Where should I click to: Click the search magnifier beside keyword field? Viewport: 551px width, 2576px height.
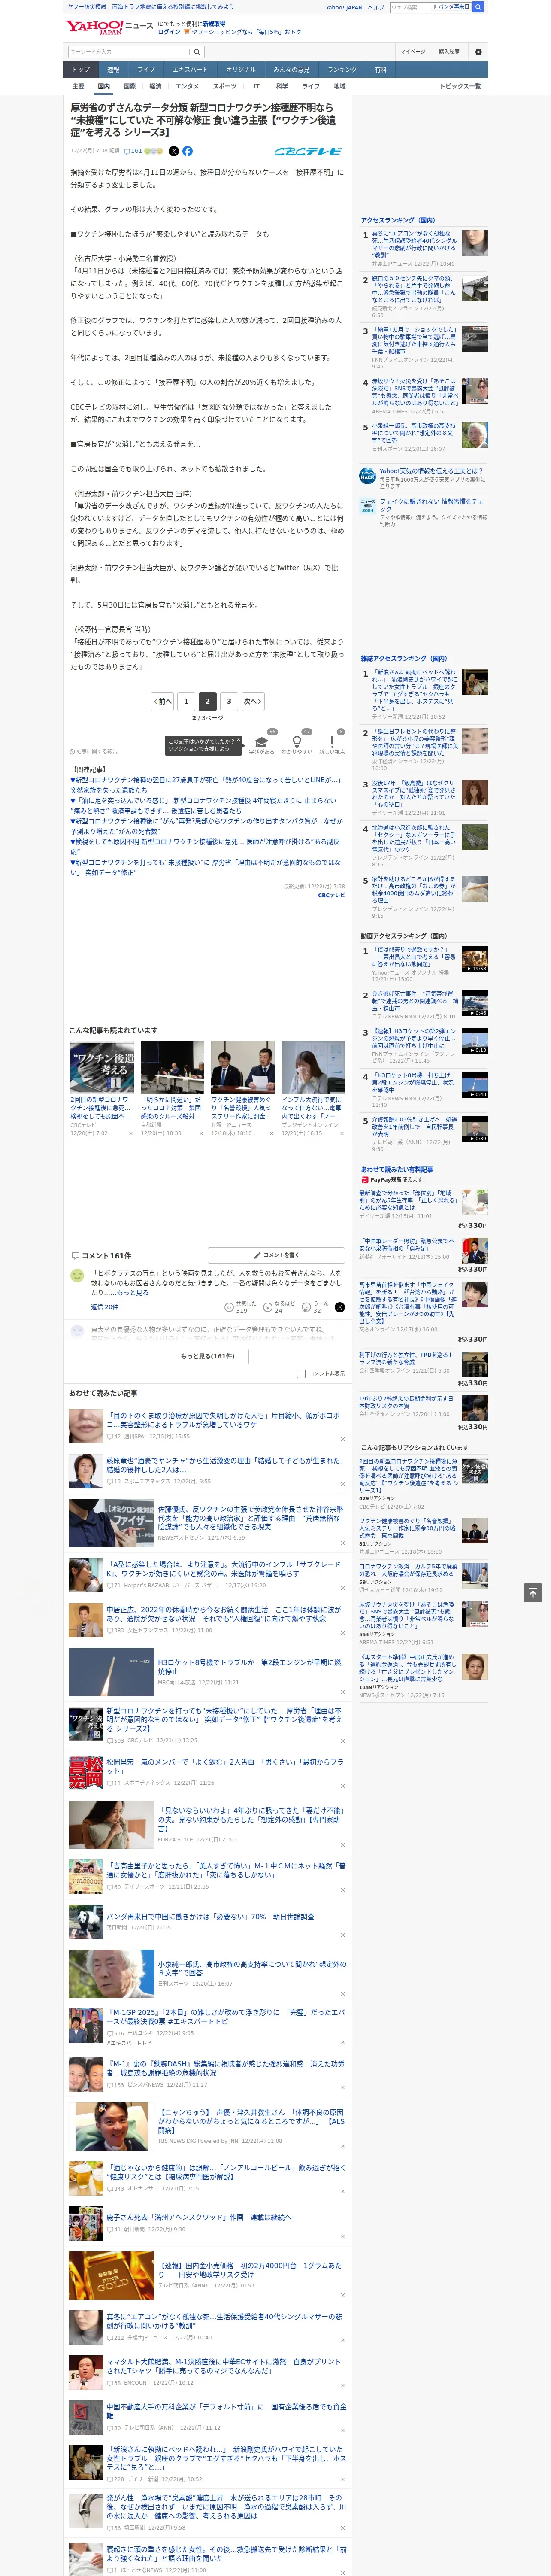tap(197, 51)
